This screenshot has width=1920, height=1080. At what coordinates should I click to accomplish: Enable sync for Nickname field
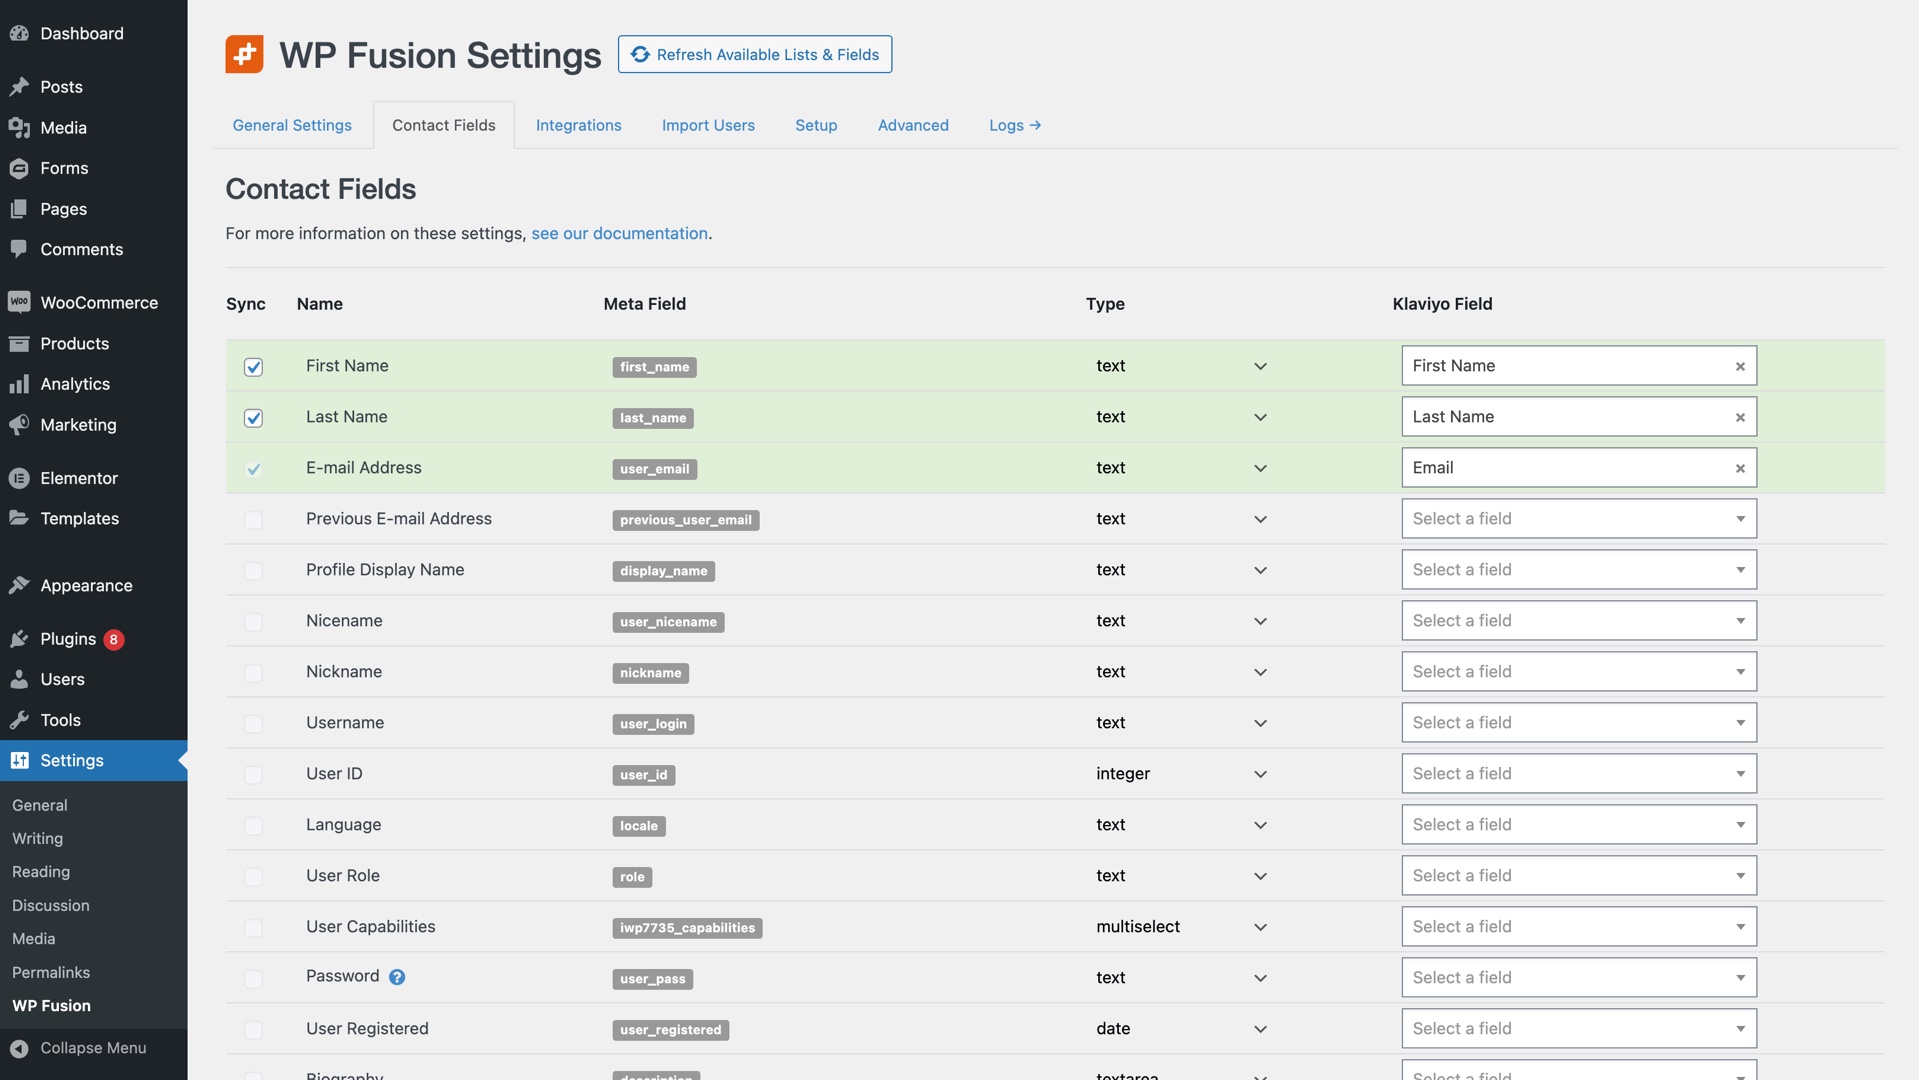253,673
